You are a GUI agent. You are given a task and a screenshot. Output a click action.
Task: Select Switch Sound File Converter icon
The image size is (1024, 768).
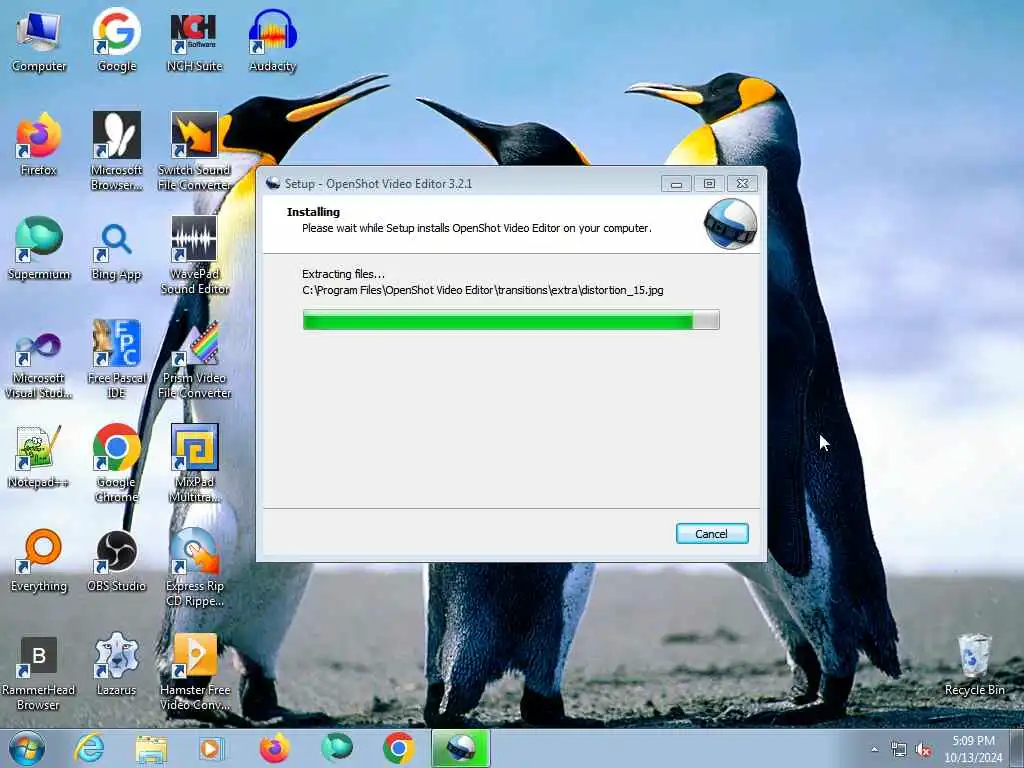click(x=194, y=152)
